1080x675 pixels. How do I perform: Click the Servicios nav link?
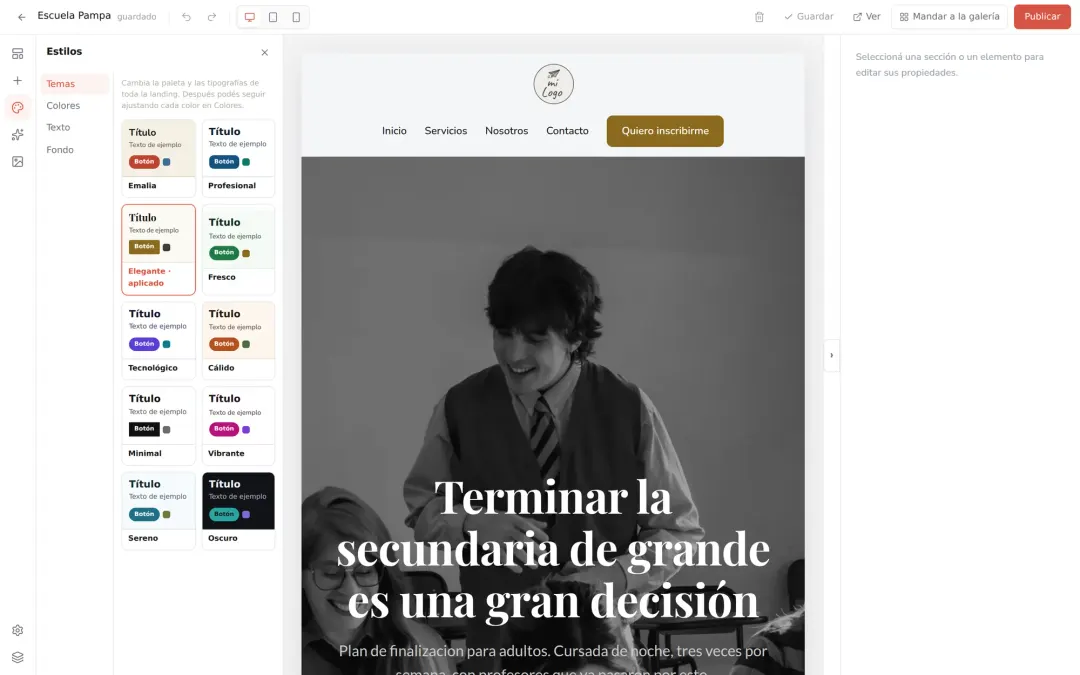pyautogui.click(x=446, y=131)
